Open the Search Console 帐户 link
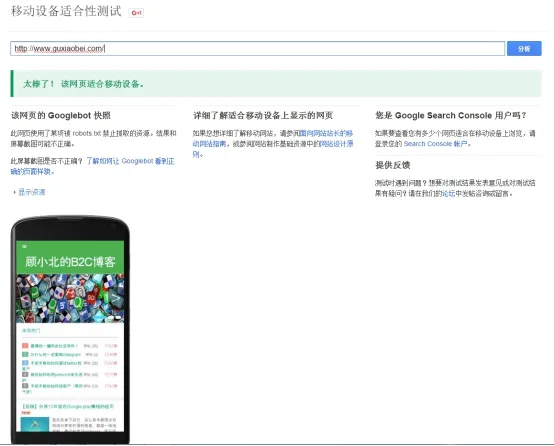 pyautogui.click(x=436, y=144)
